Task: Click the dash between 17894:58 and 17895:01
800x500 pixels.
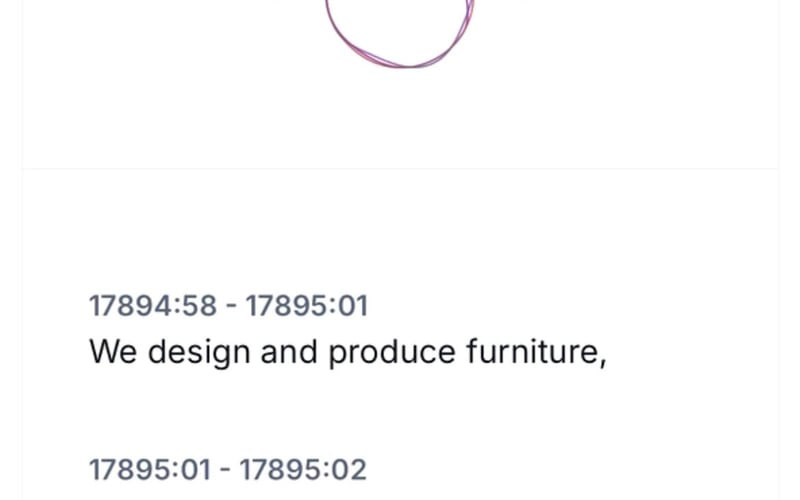Action: coord(231,307)
